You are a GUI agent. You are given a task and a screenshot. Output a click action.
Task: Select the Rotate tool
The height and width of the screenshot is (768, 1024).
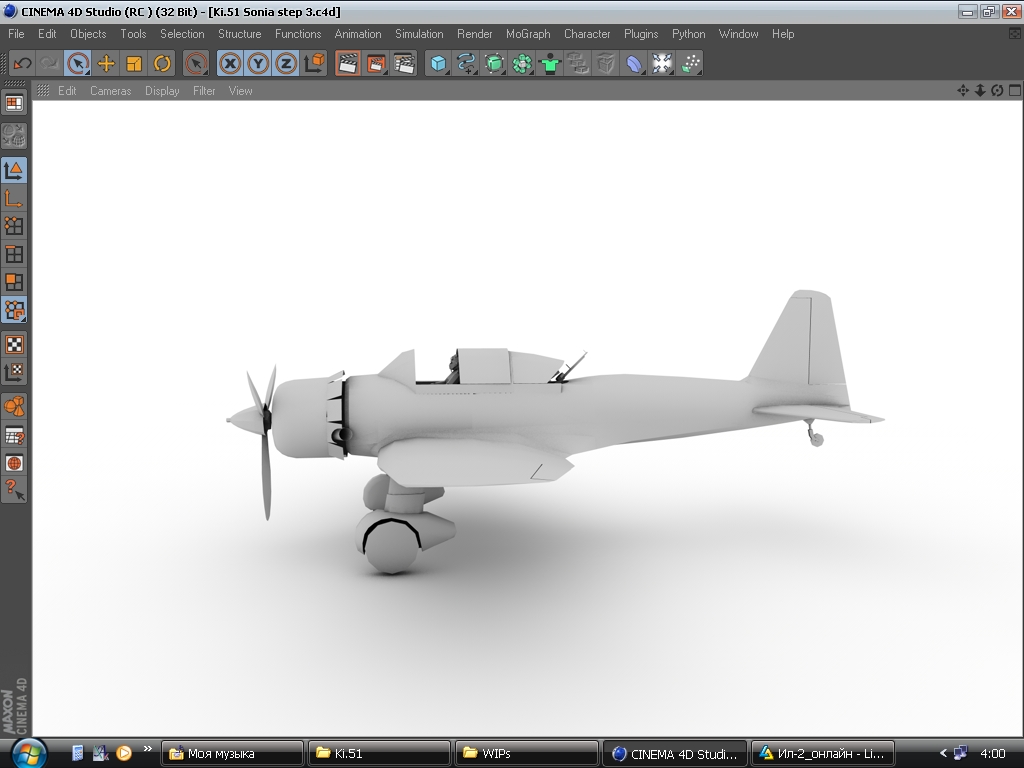point(162,64)
